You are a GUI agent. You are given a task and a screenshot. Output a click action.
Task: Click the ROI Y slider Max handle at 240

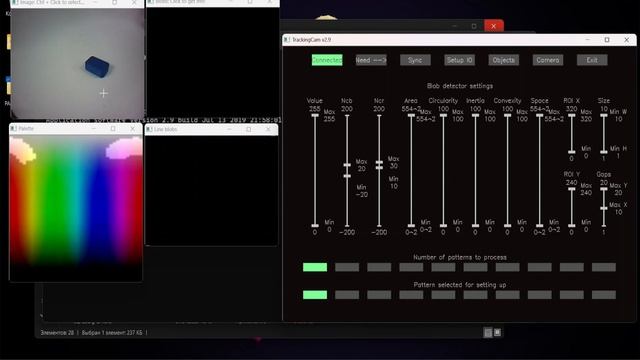click(571, 189)
